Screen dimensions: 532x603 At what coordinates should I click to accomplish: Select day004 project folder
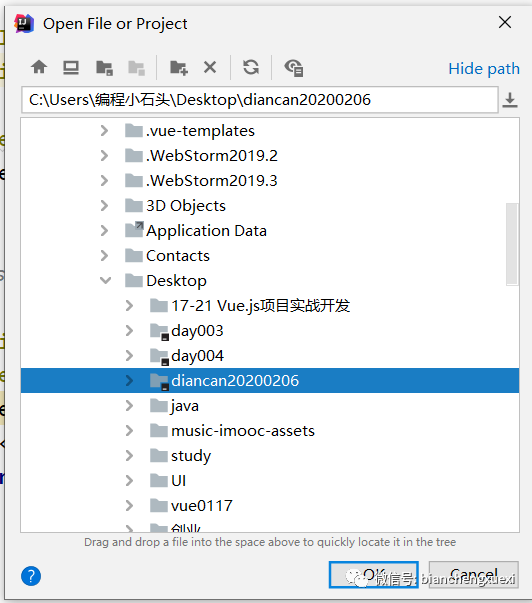click(197, 356)
